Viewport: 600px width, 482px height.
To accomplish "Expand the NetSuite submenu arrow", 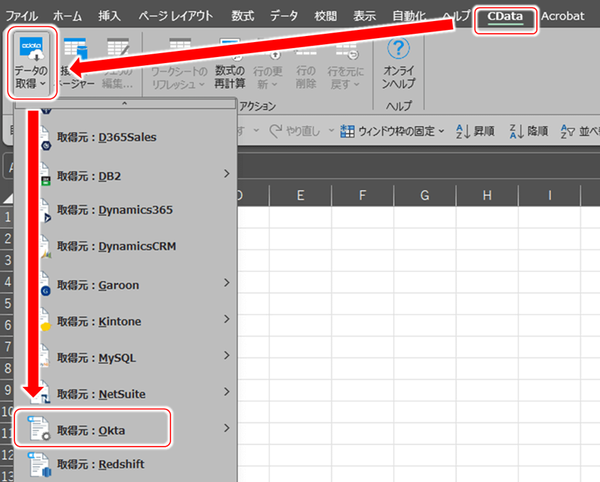I will [x=227, y=392].
